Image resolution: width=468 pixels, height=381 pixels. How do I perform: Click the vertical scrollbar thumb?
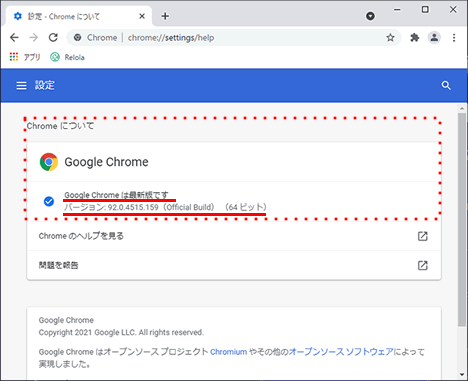(x=462, y=219)
